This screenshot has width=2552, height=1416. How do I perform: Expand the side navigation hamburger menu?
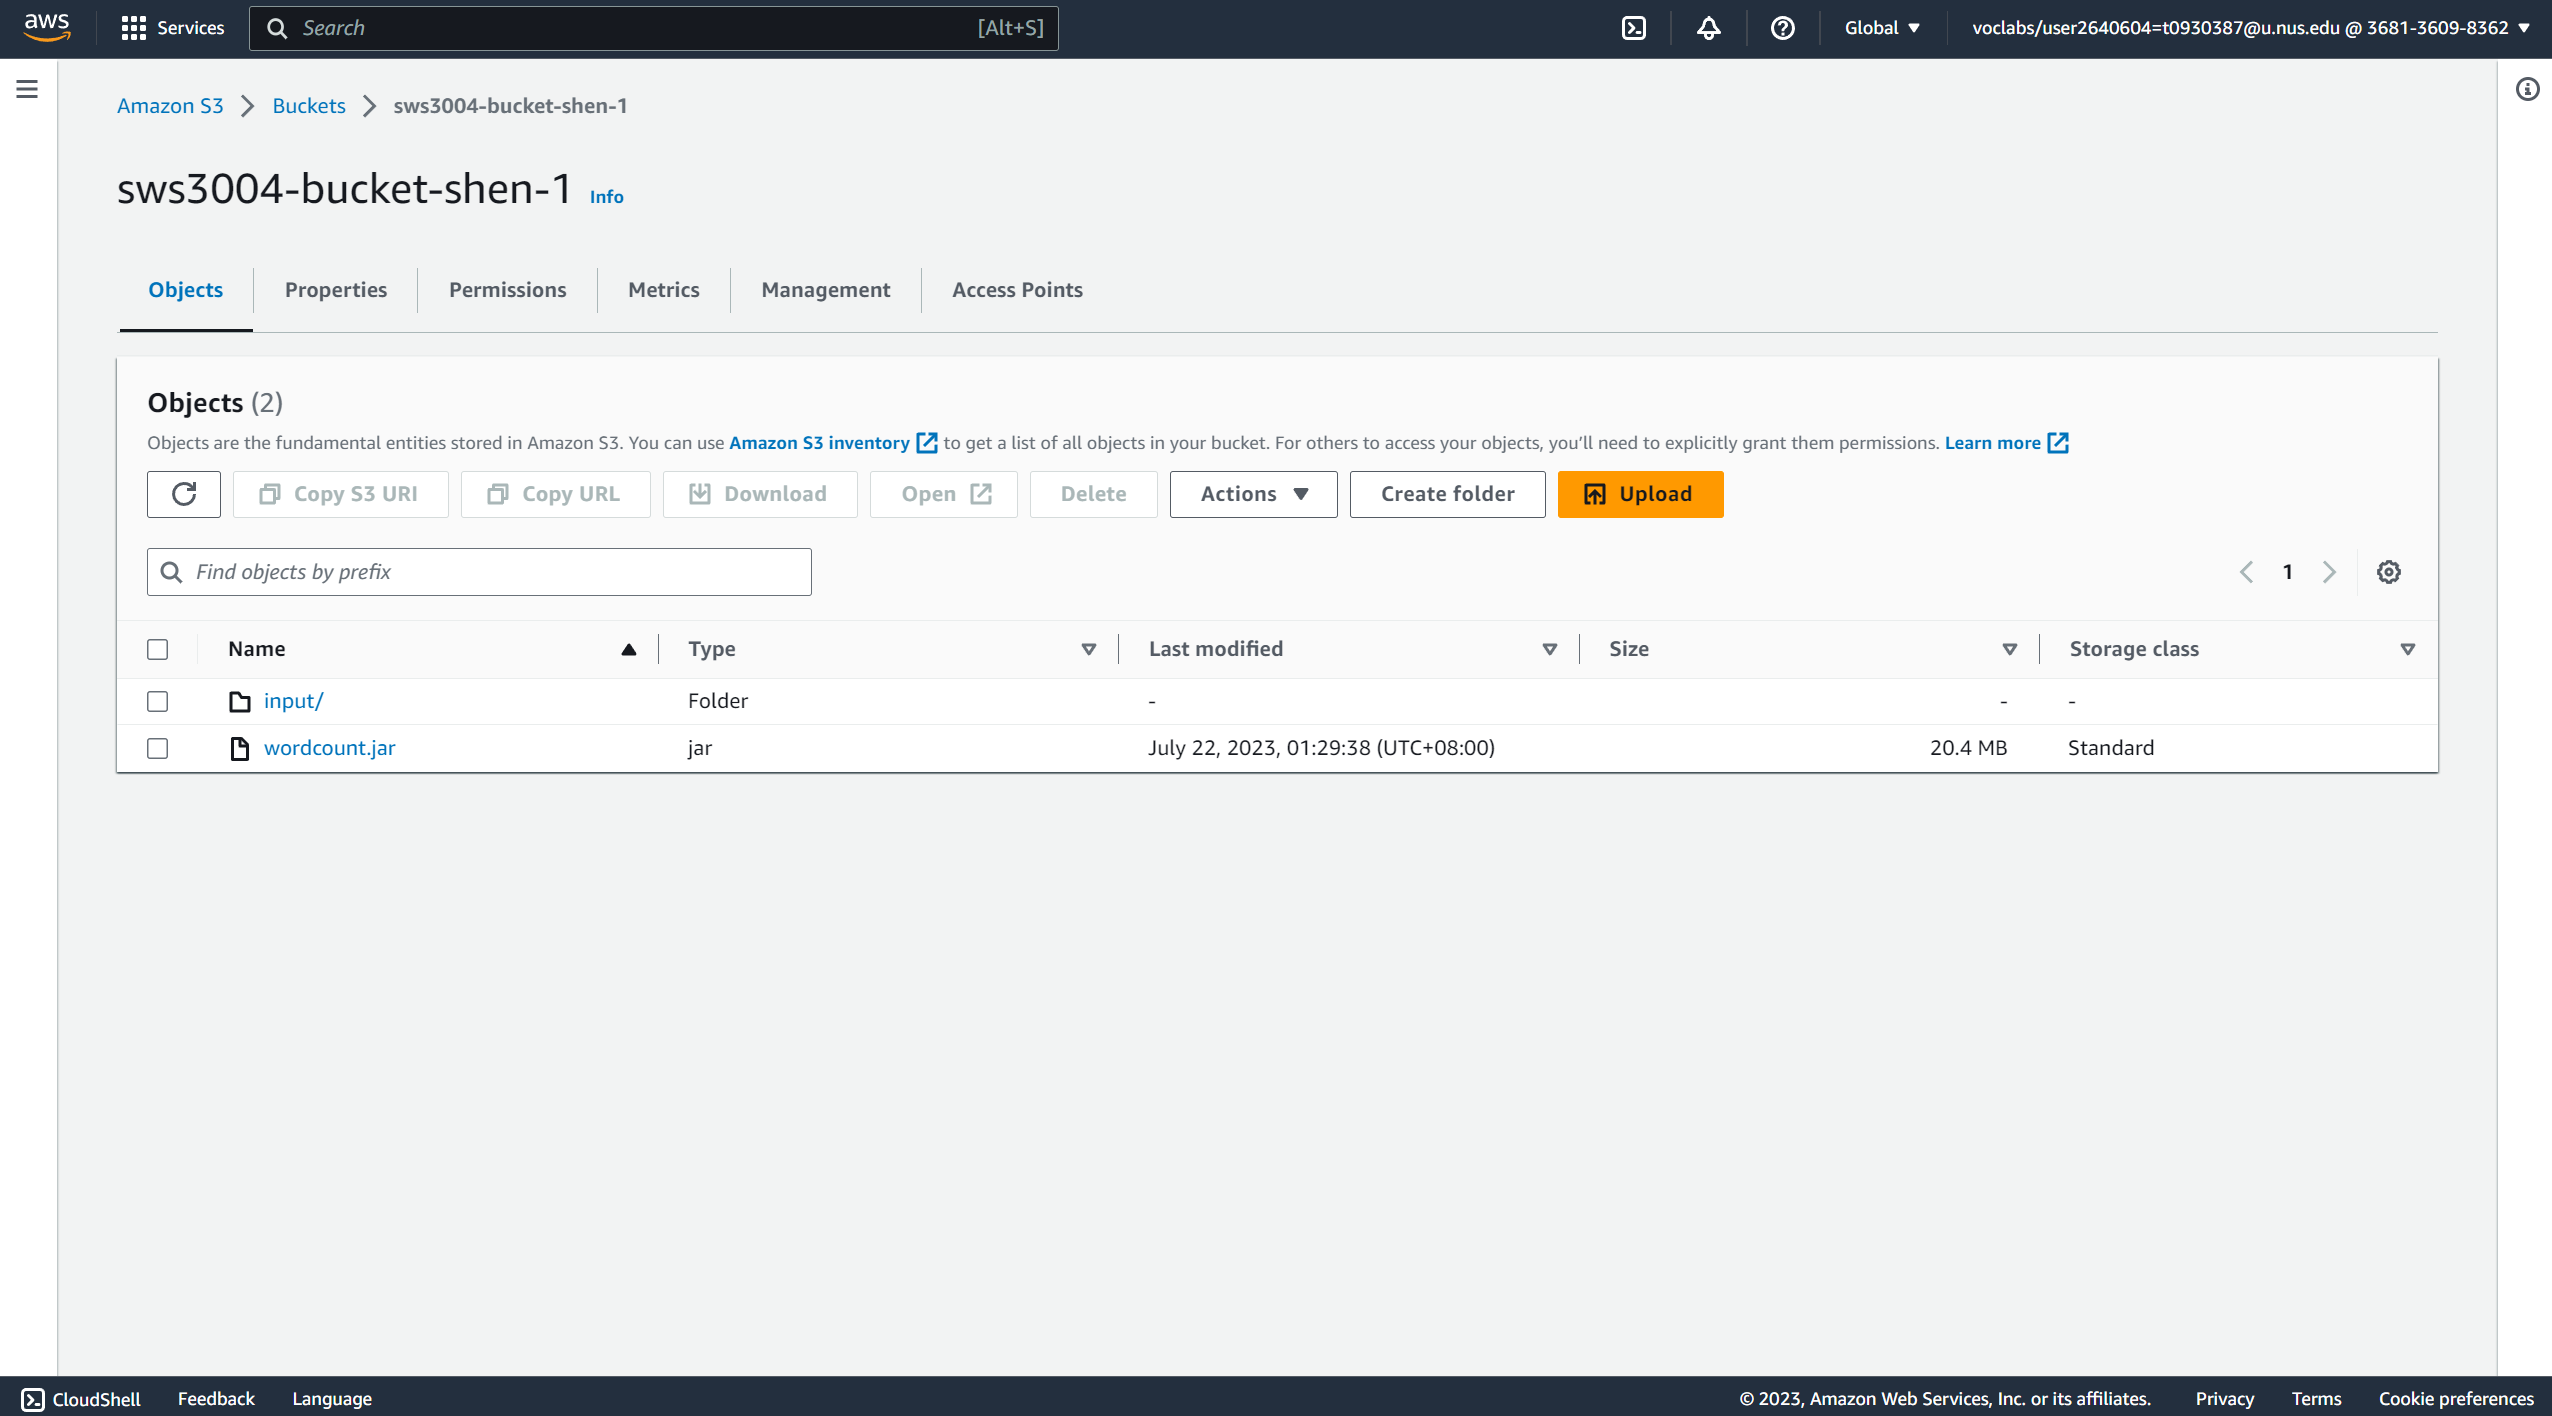coord(27,89)
